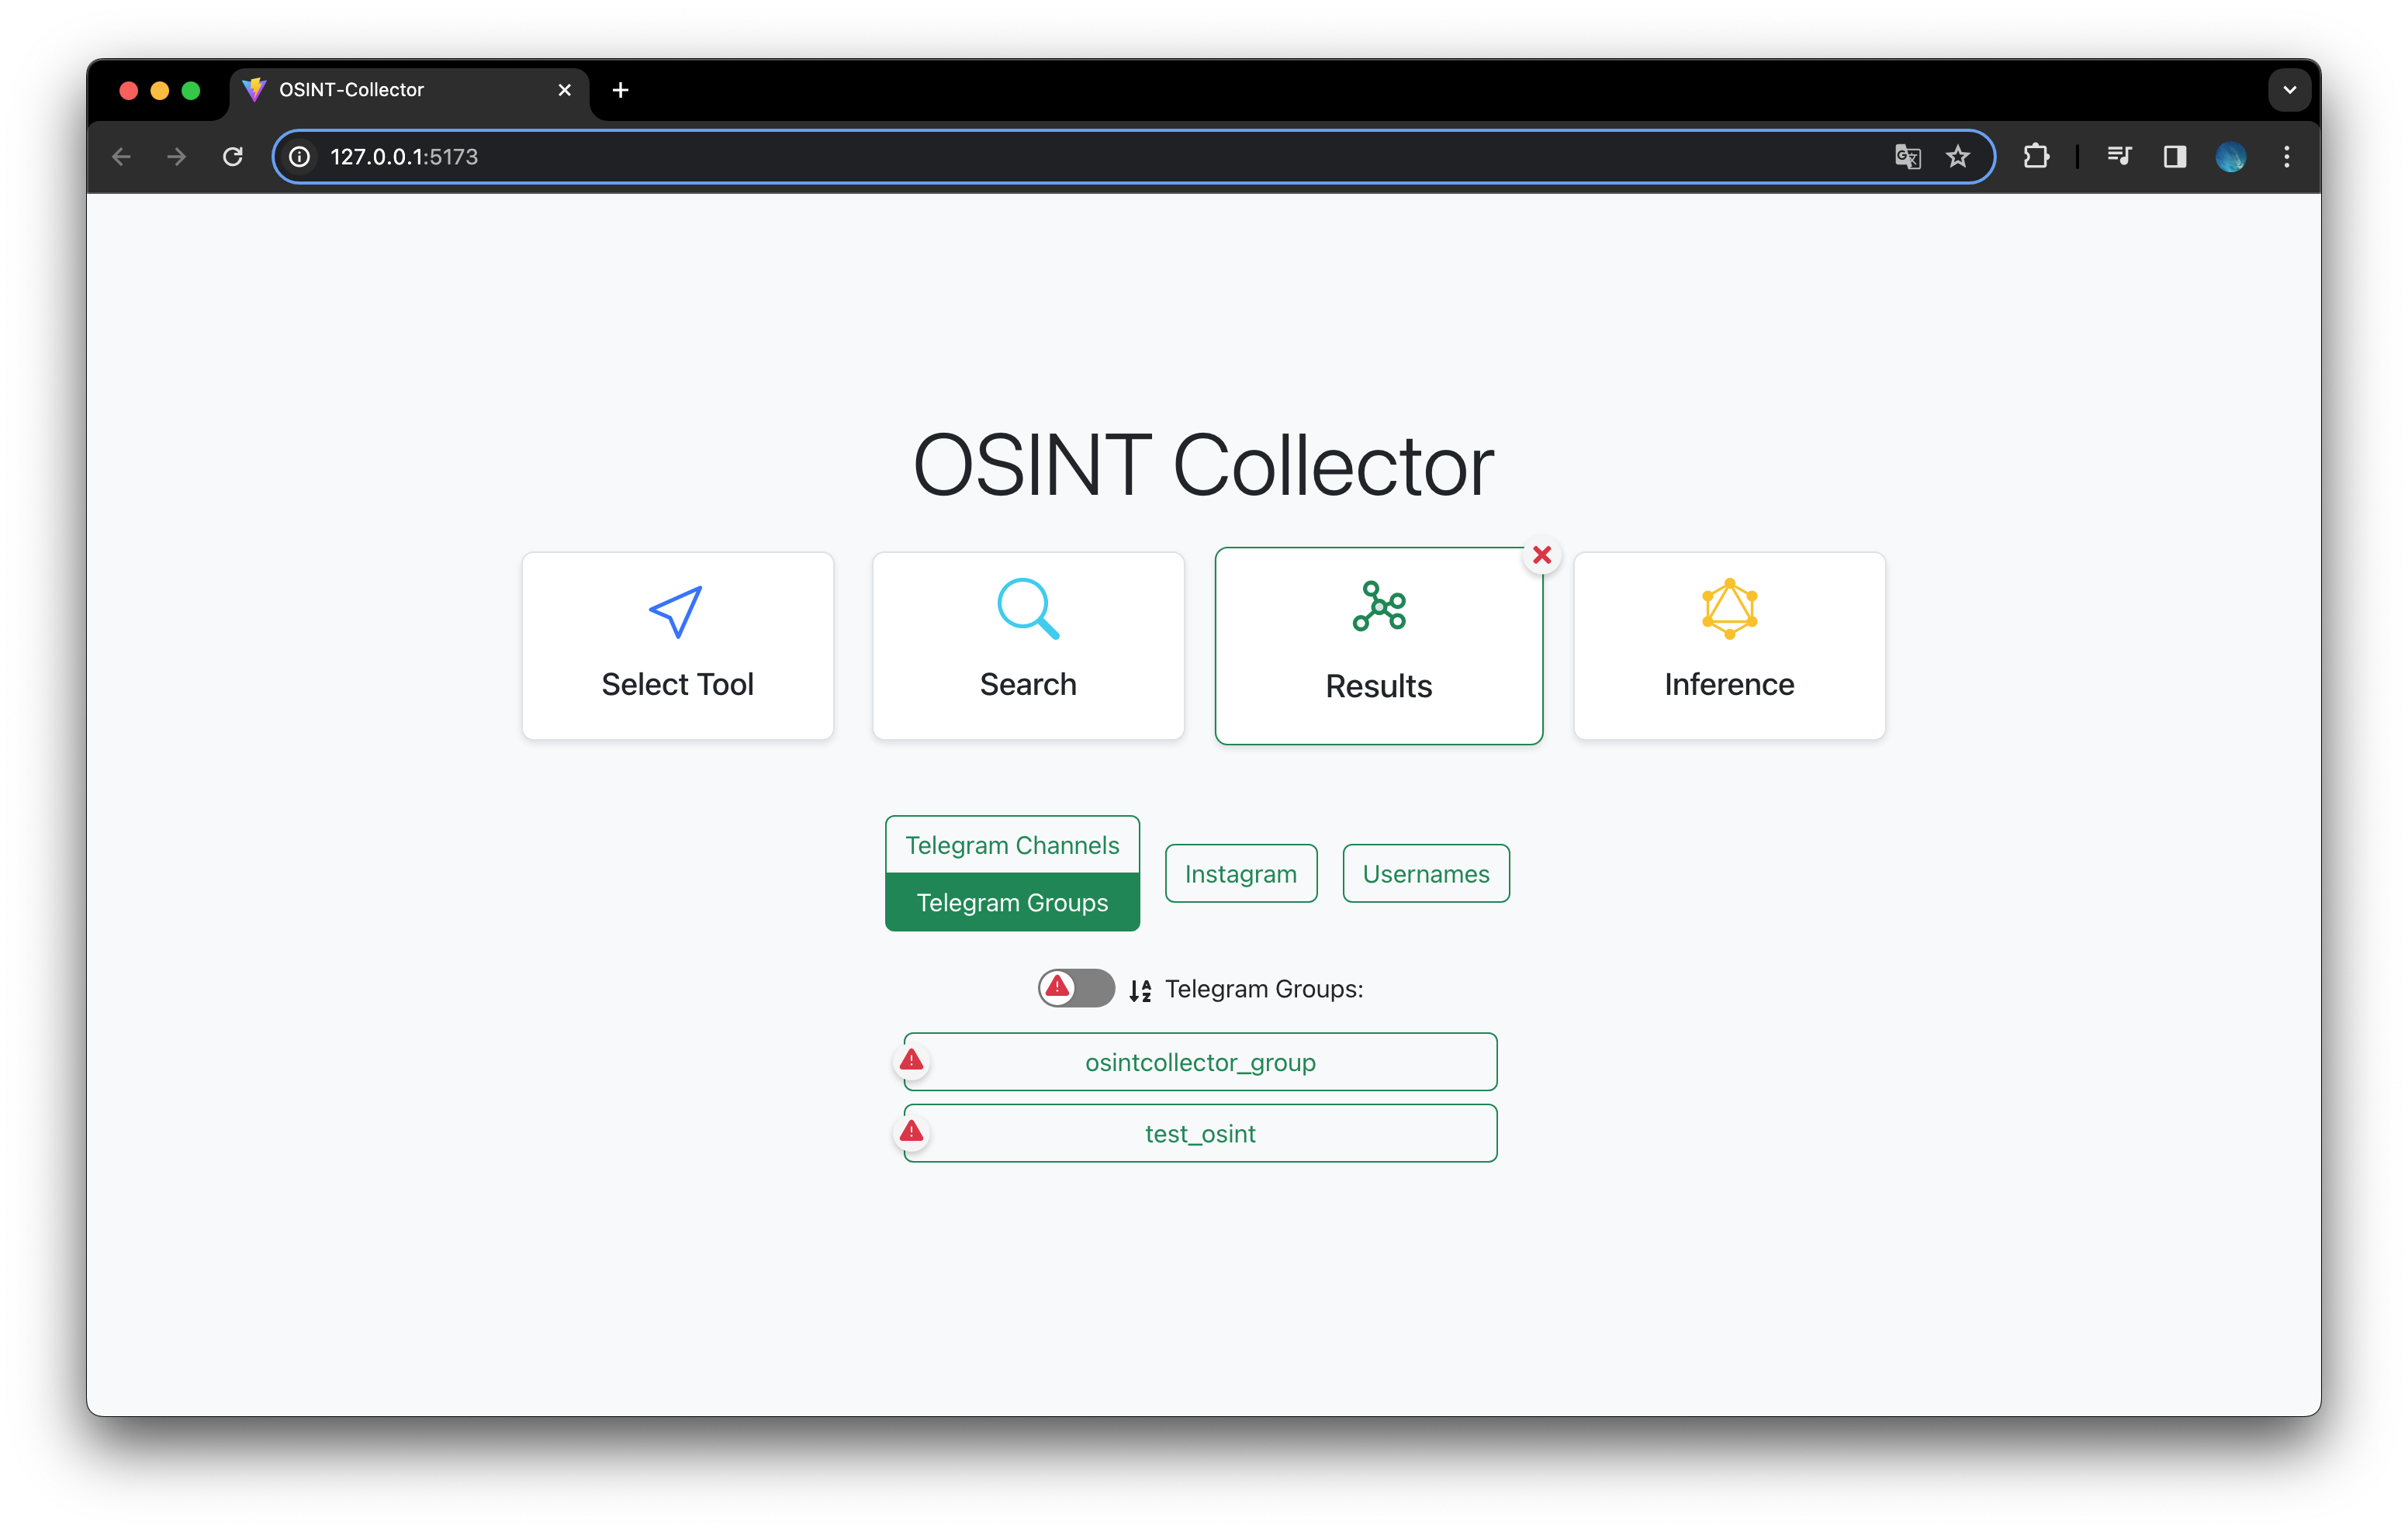
Task: Click the warning icon beside osintcollector_group
Action: click(x=911, y=1060)
